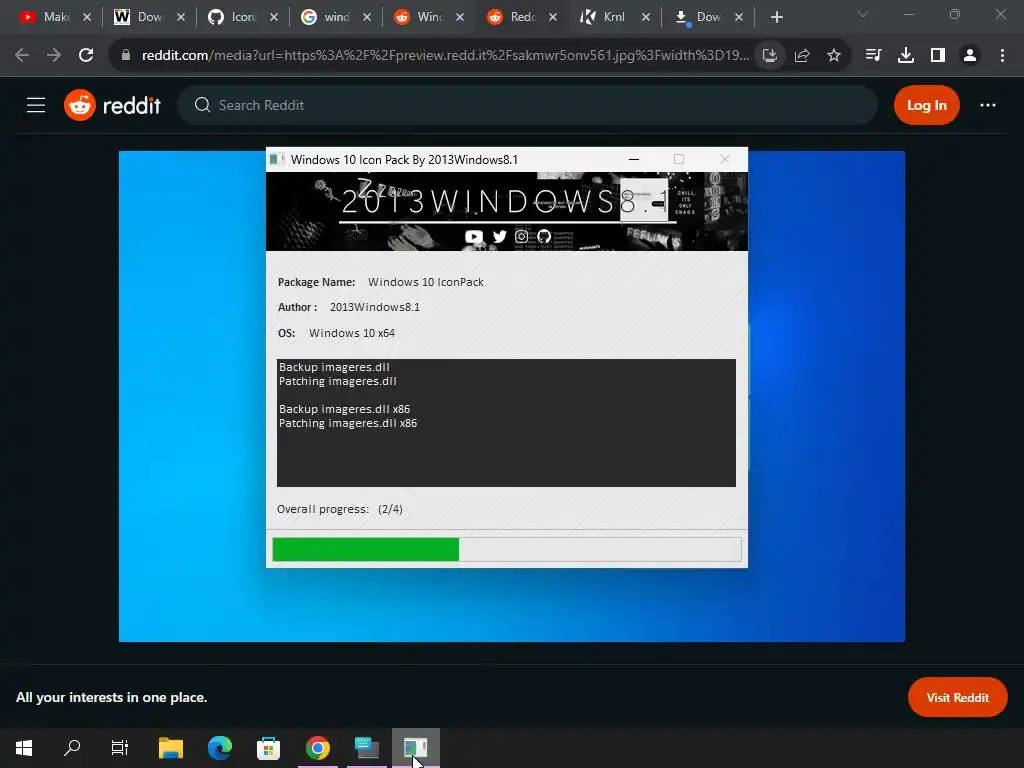Click 'Patching imageres.dll x86' log line
The height and width of the screenshot is (768, 1024).
pos(348,423)
